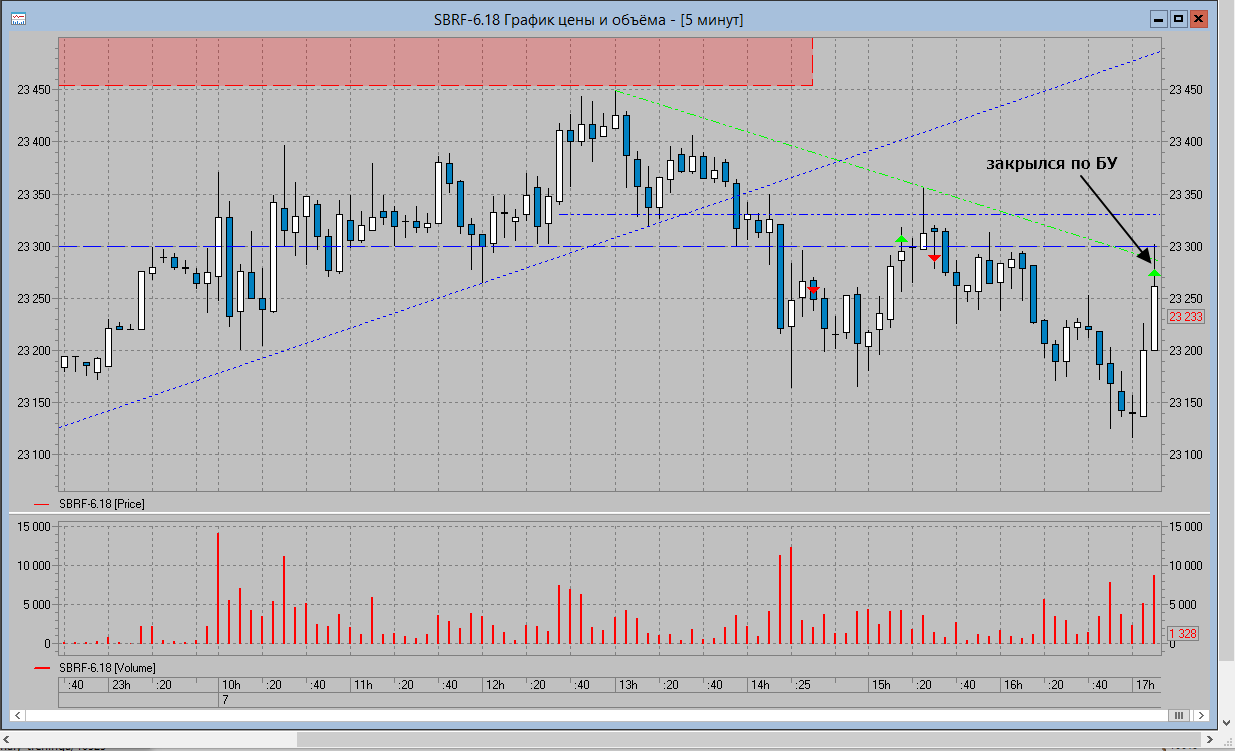Screen dimensions: 1235x751
Task: Click the 10h label on the time axis
Action: coord(231,685)
